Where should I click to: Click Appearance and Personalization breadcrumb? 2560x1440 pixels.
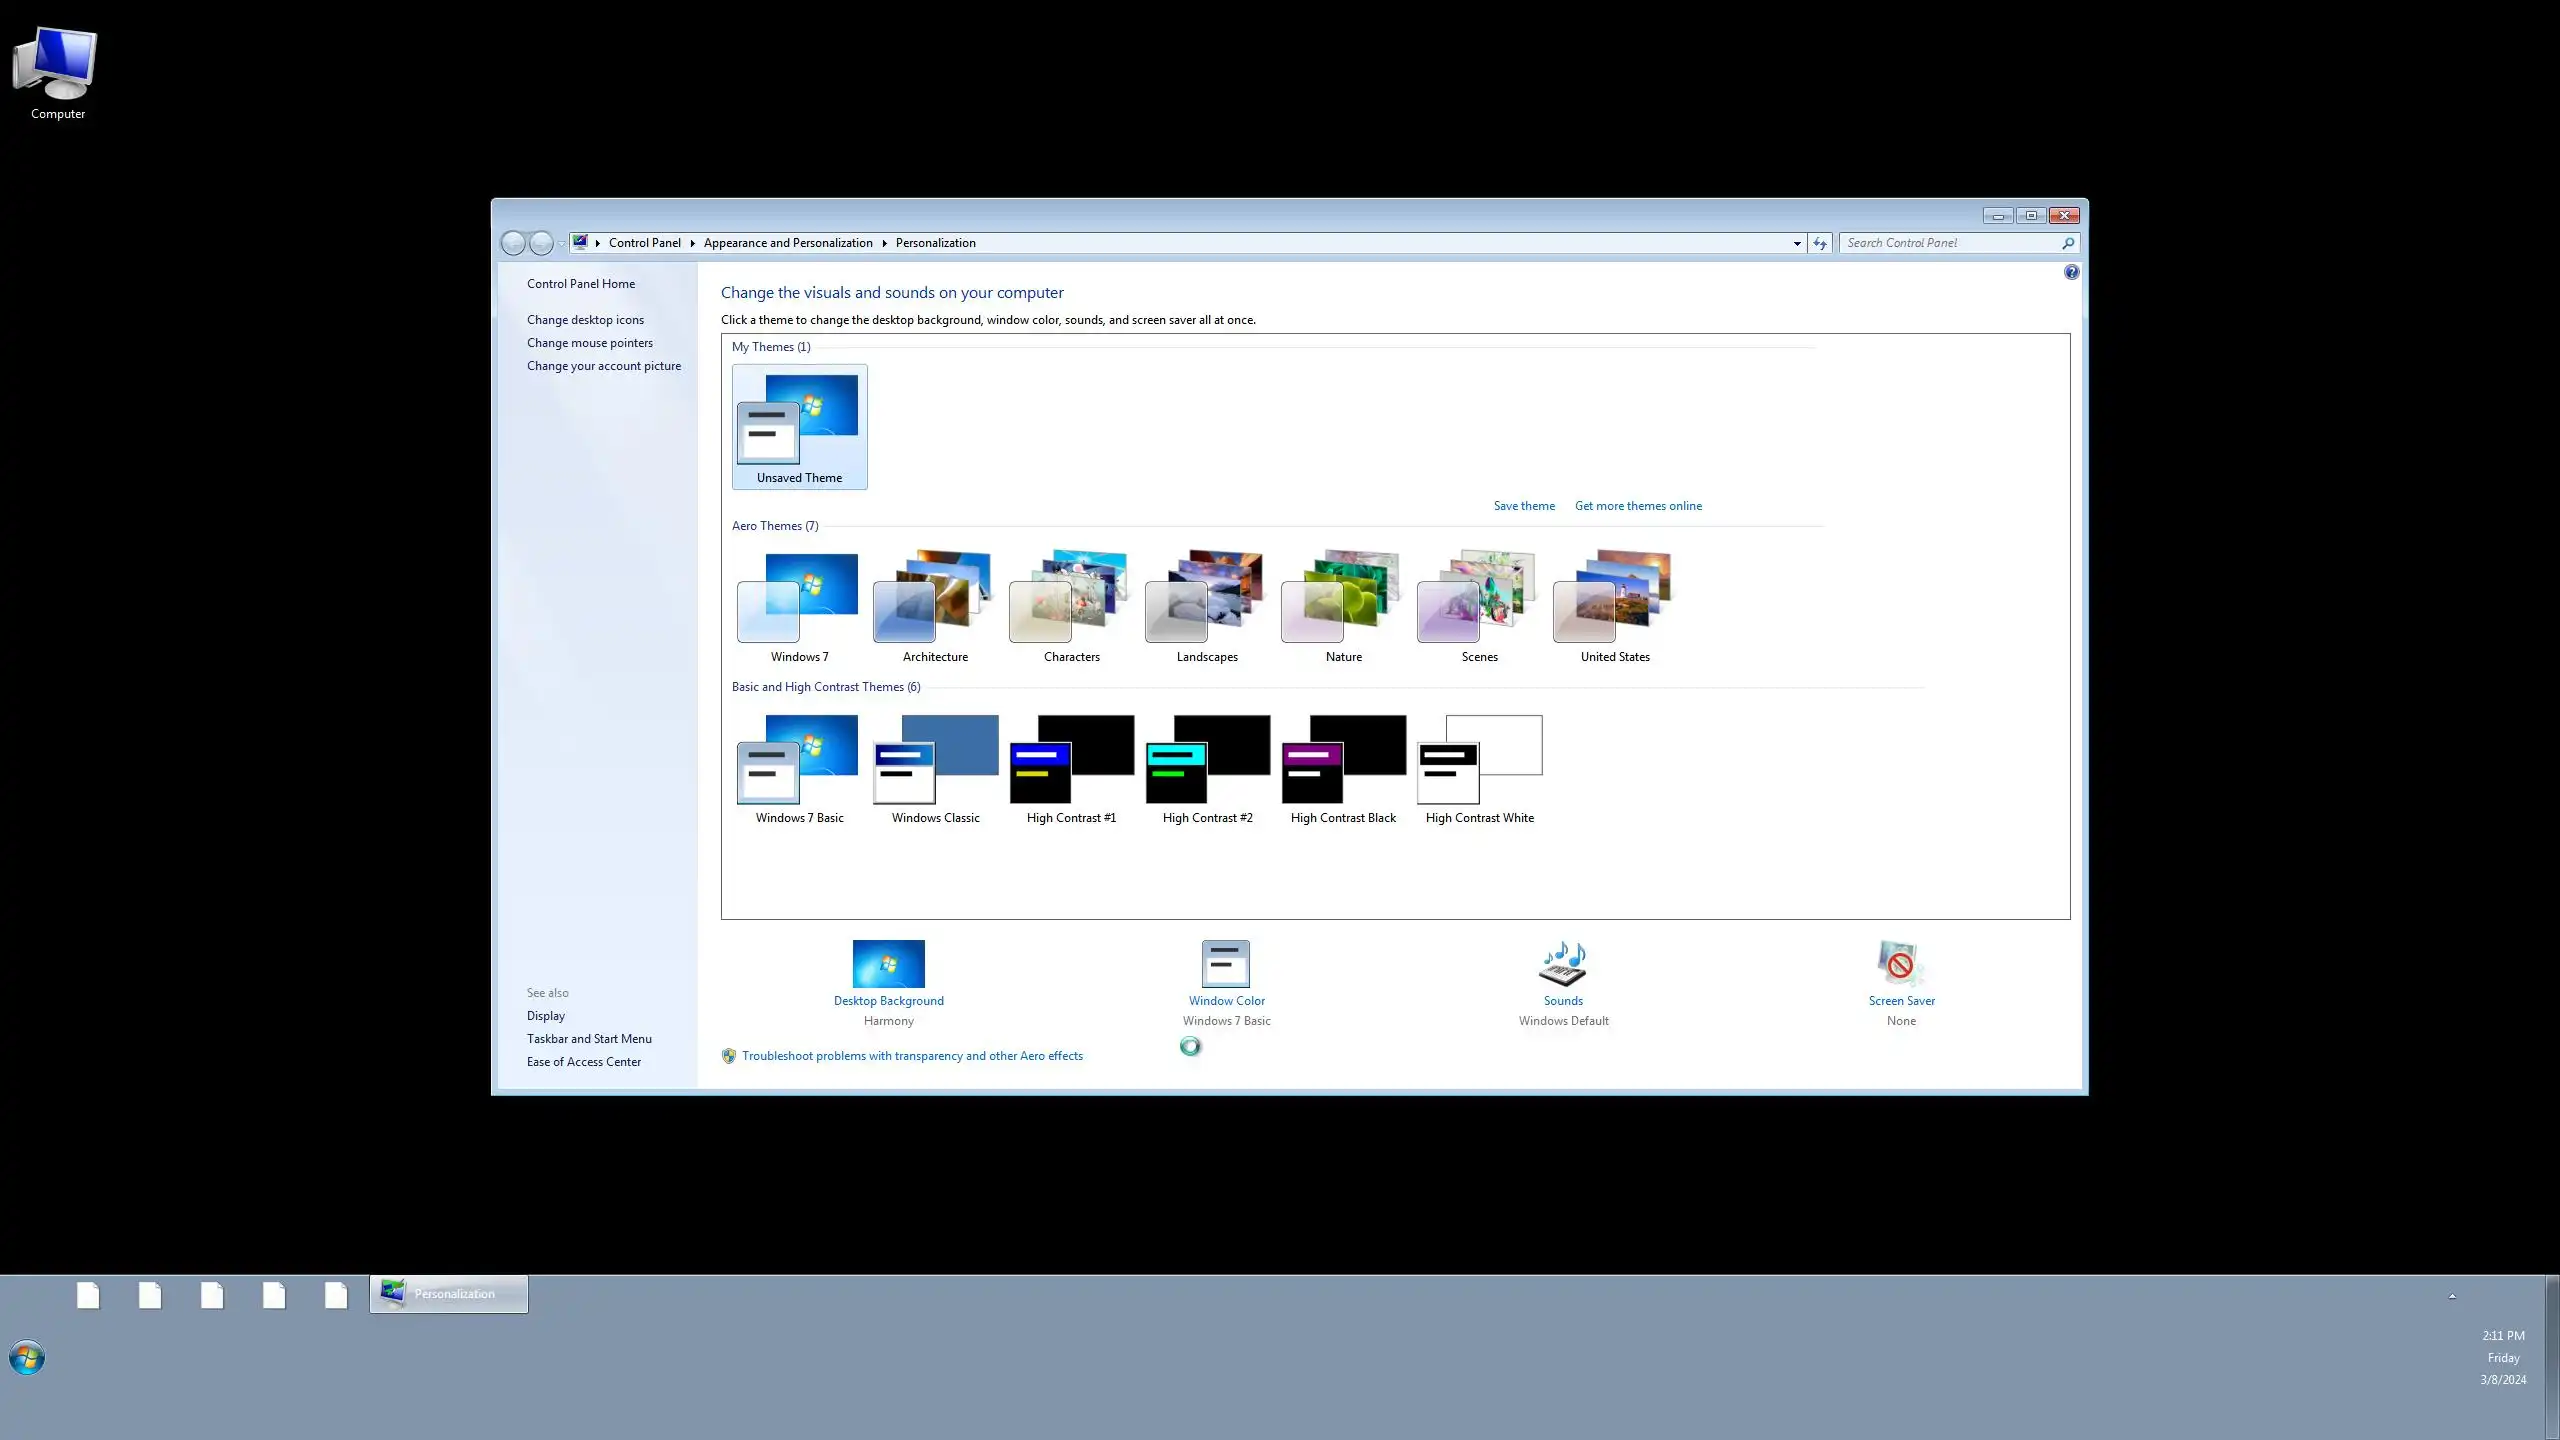[x=788, y=243]
